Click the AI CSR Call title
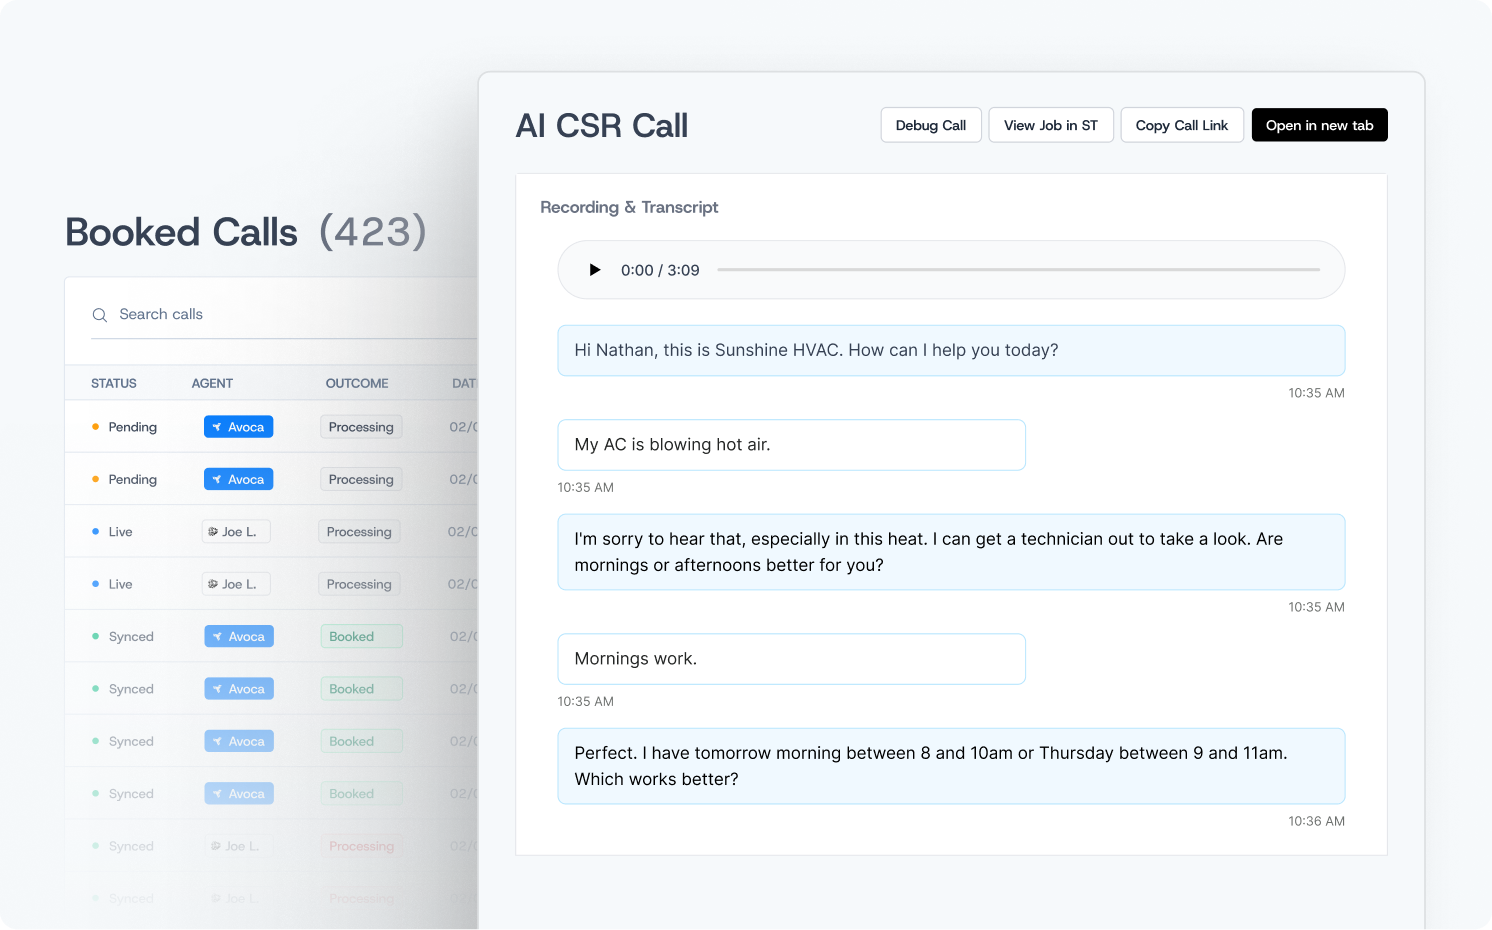1492x930 pixels. (x=602, y=126)
